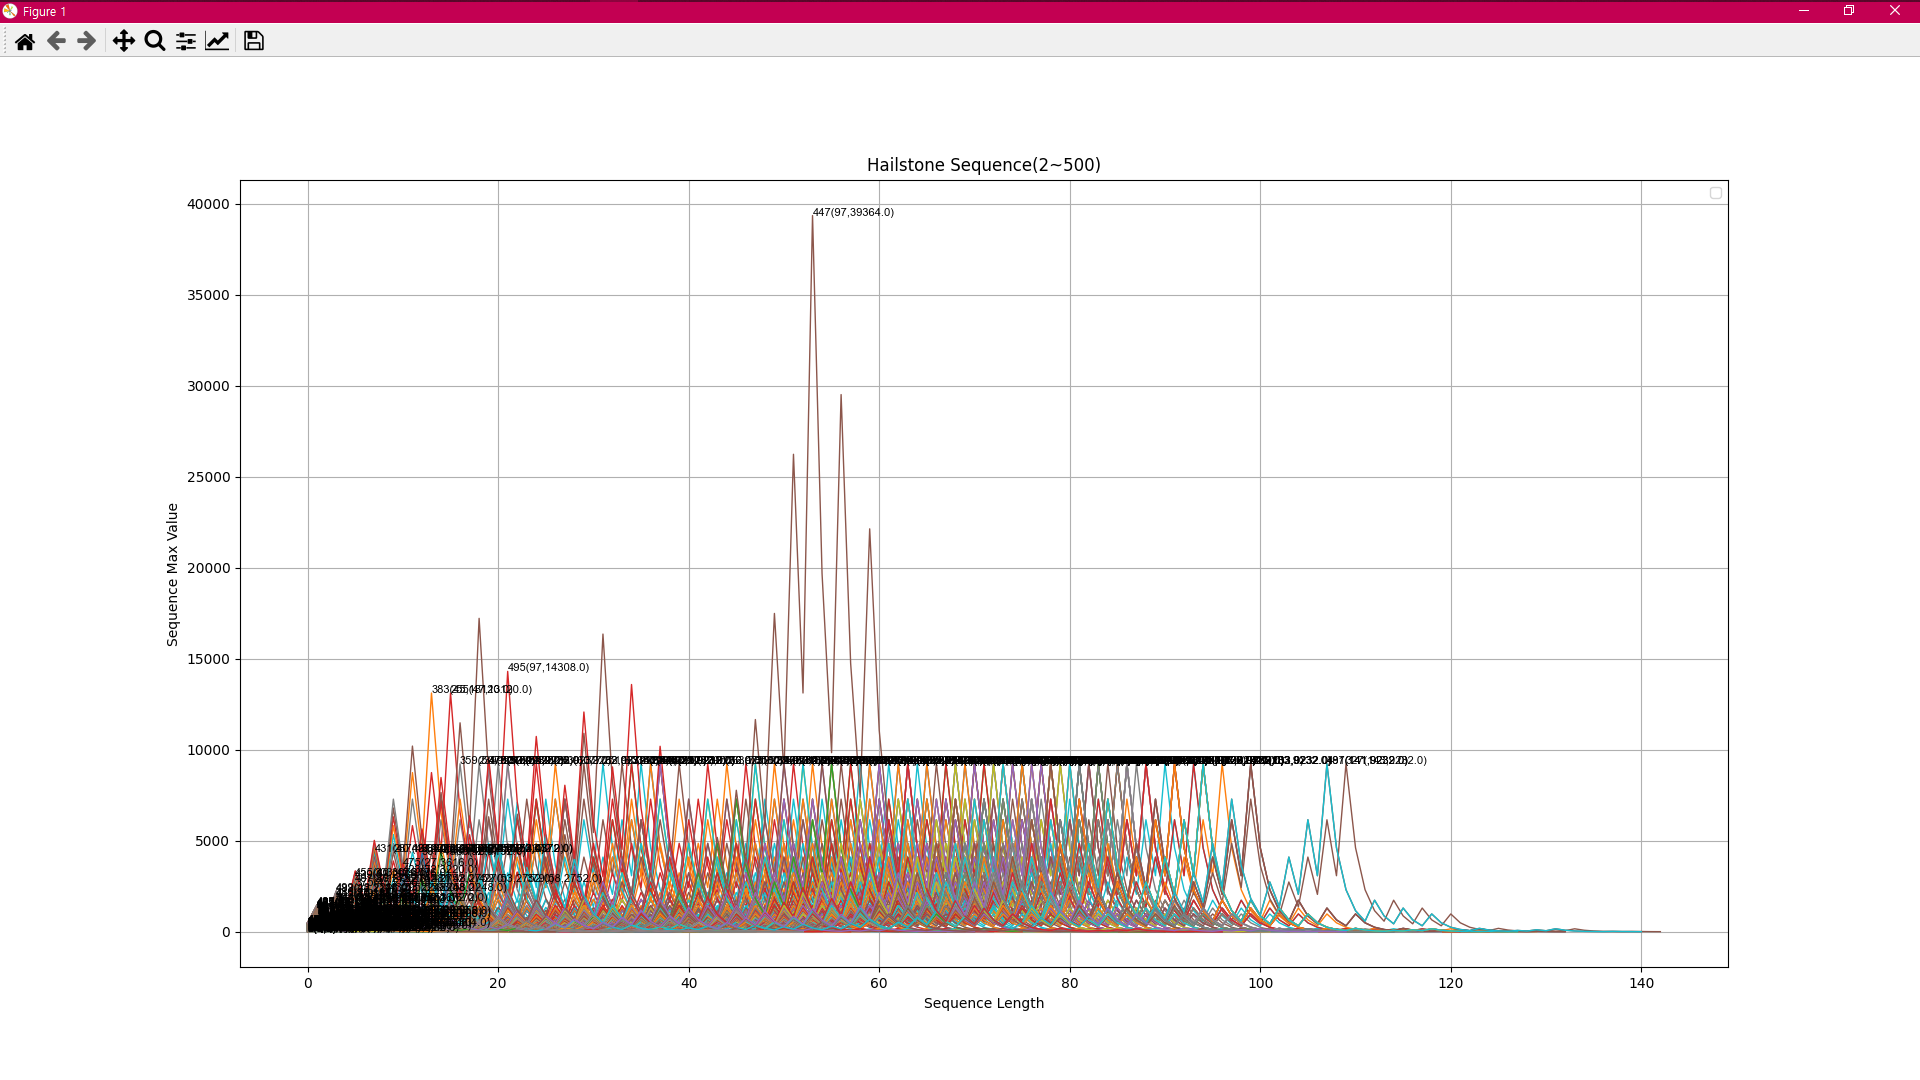
Task: Go back to previous view
Action: 56,41
